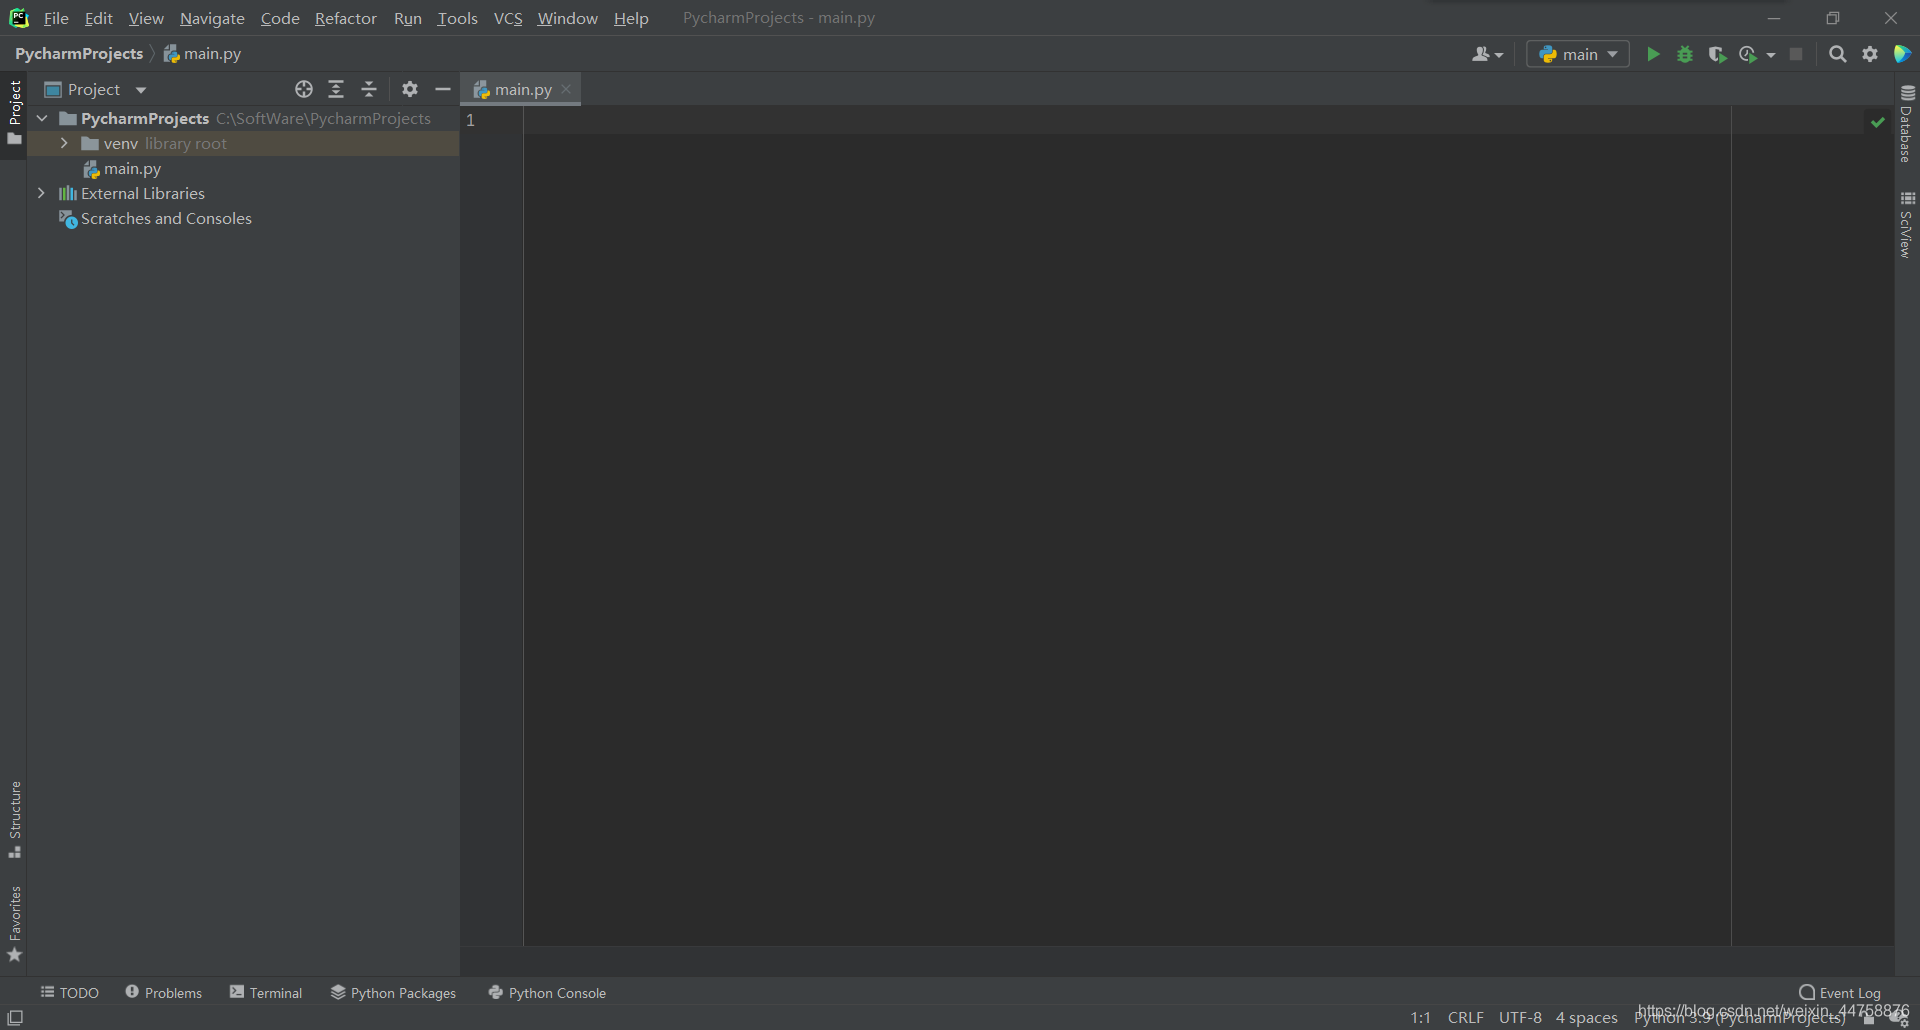Expand the venv library root node
This screenshot has width=1920, height=1030.
[x=64, y=143]
